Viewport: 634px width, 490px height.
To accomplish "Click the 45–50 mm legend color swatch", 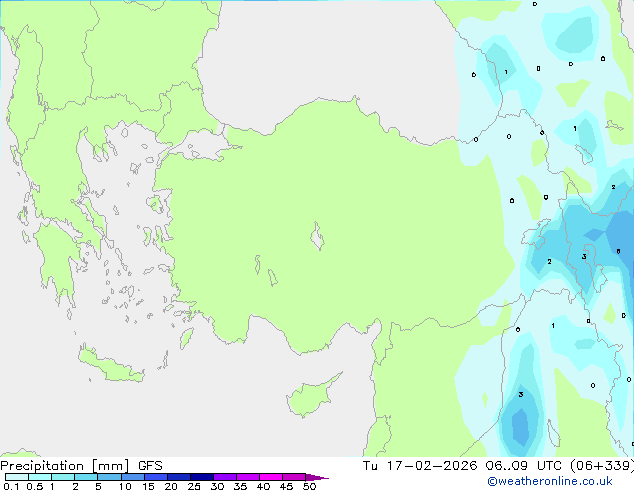I will 294,477.
